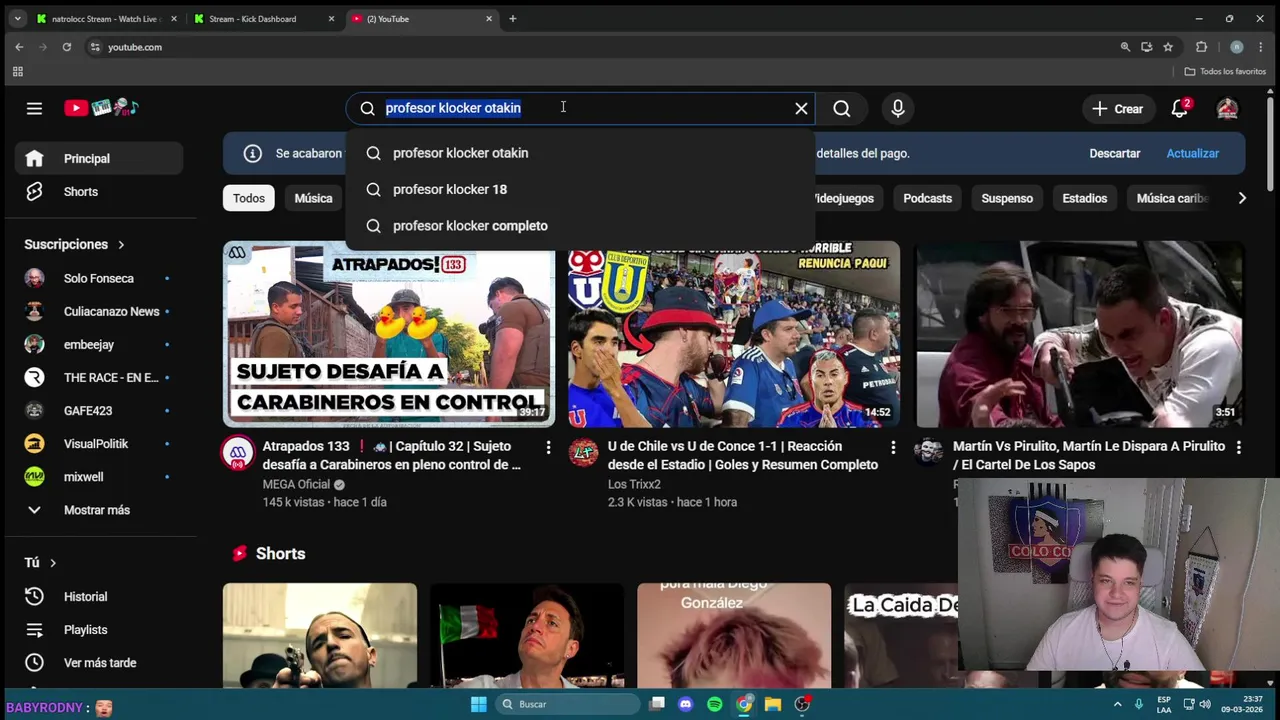Open the mixwell subscription
Screen dimensions: 1280x720
(99, 477)
